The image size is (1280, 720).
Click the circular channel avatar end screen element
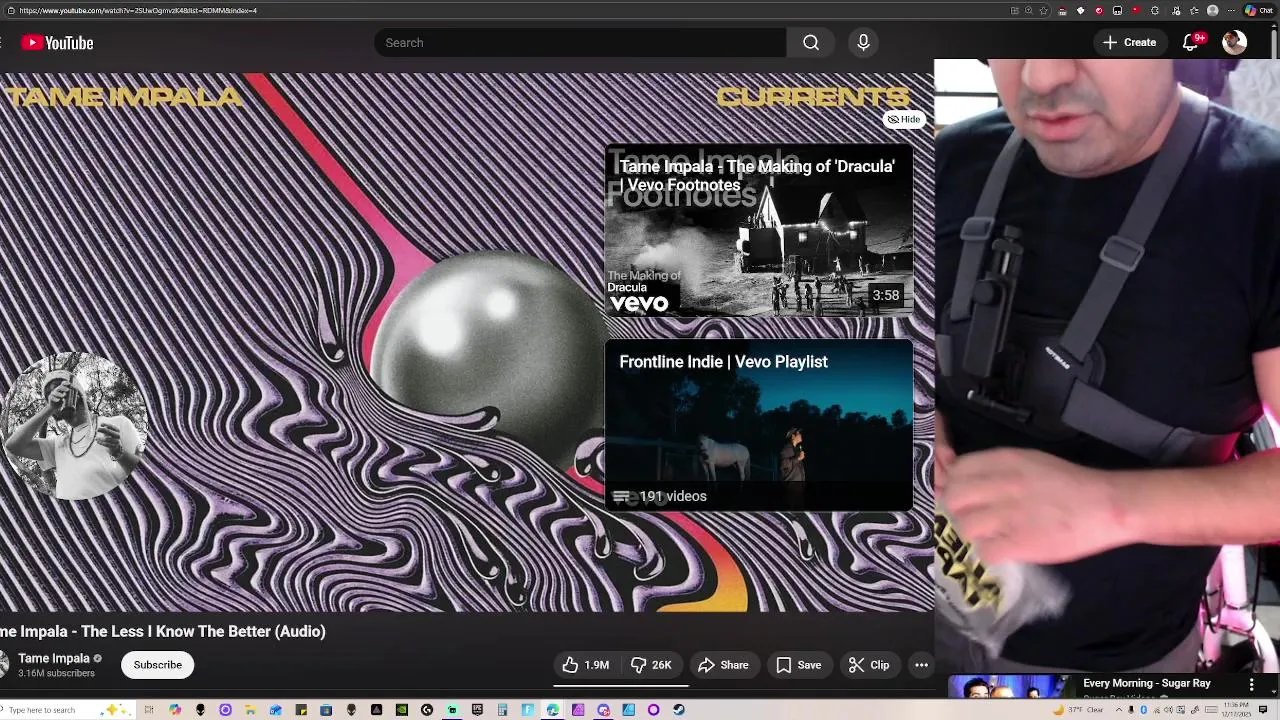pos(75,426)
